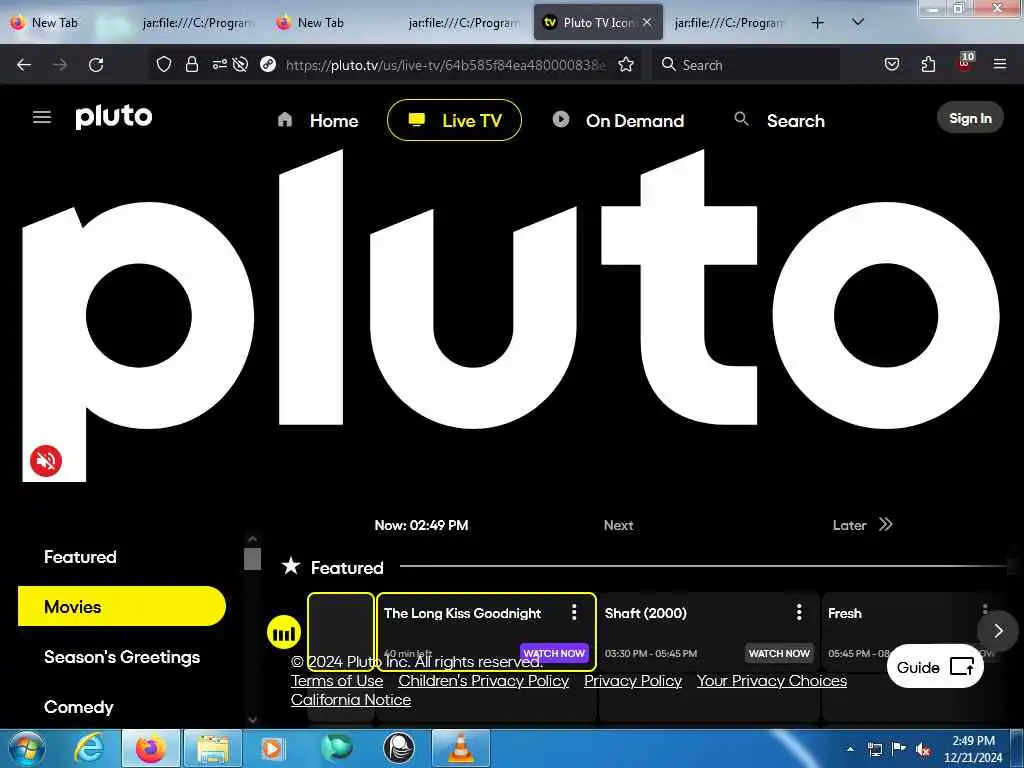Click the blocked autoplay icon in address bar
Viewport: 1024px width, 768px height.
240,64
